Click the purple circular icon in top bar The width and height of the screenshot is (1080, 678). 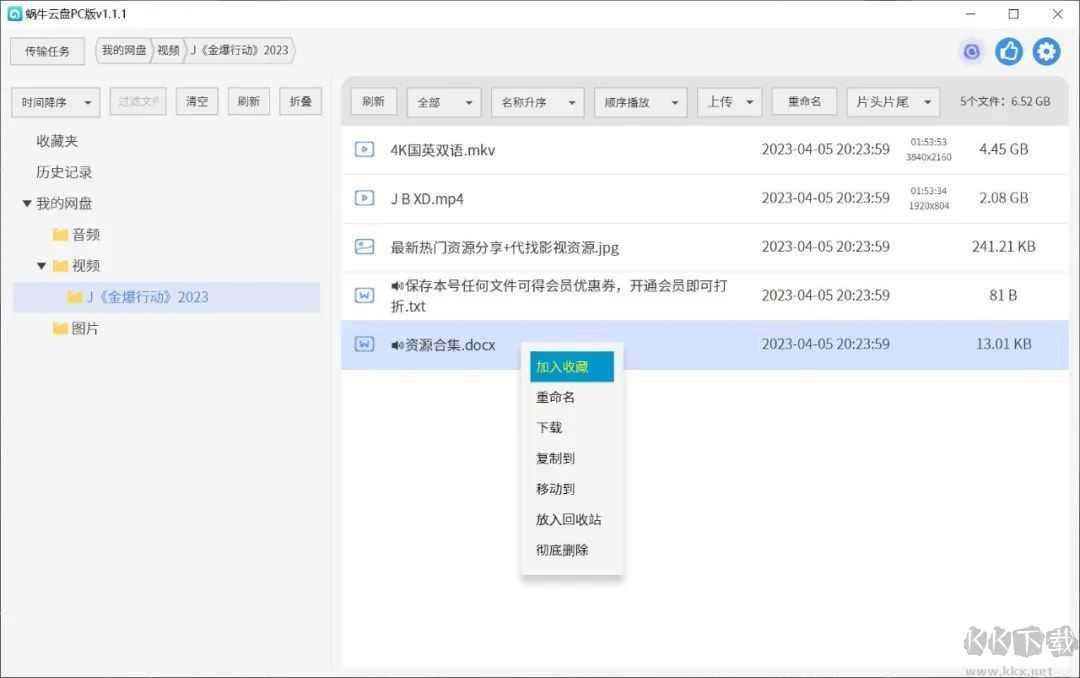coord(971,51)
